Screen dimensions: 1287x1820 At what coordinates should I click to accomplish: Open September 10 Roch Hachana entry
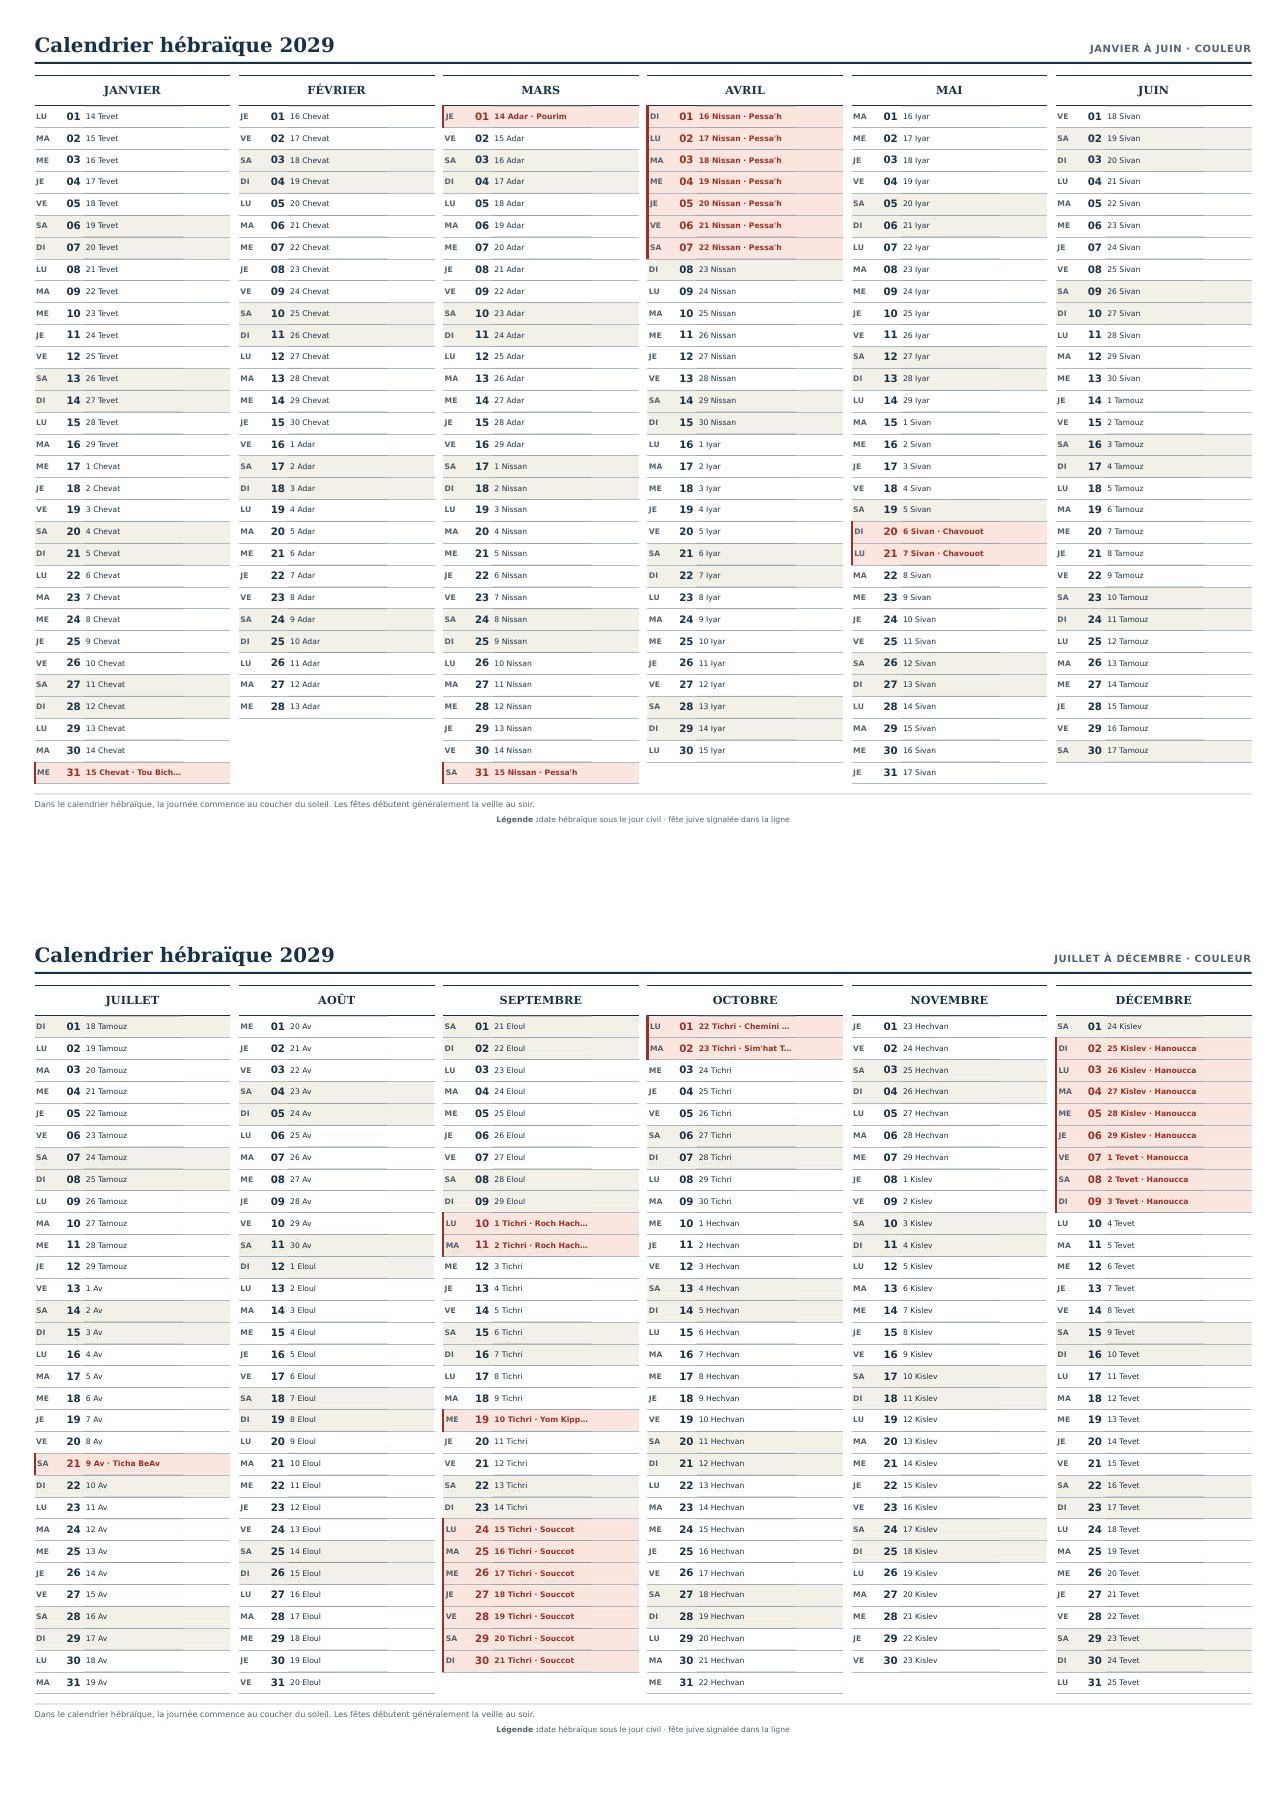pyautogui.click(x=541, y=1224)
